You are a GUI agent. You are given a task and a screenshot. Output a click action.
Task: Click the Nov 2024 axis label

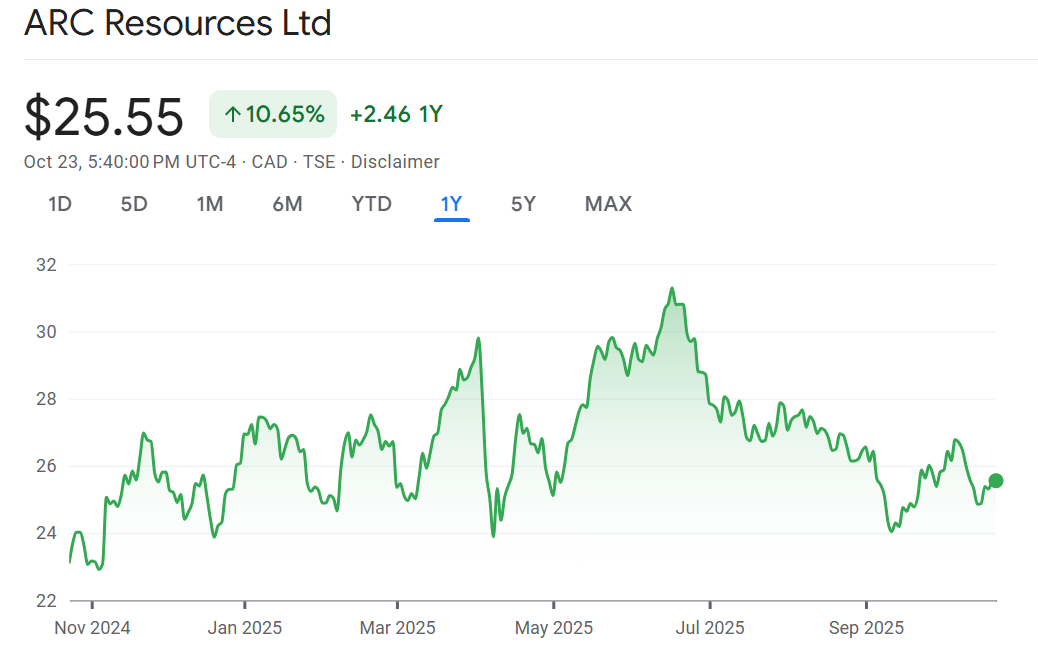coord(92,628)
